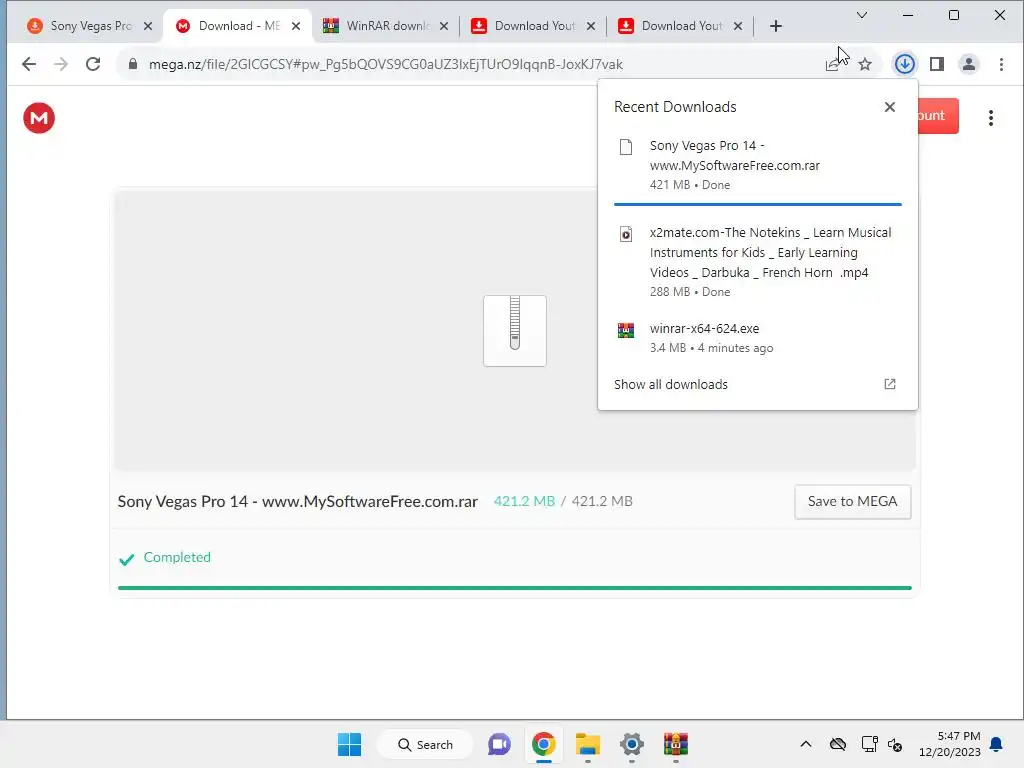Open the Chrome side panel icon
1024x768 pixels.
click(936, 64)
